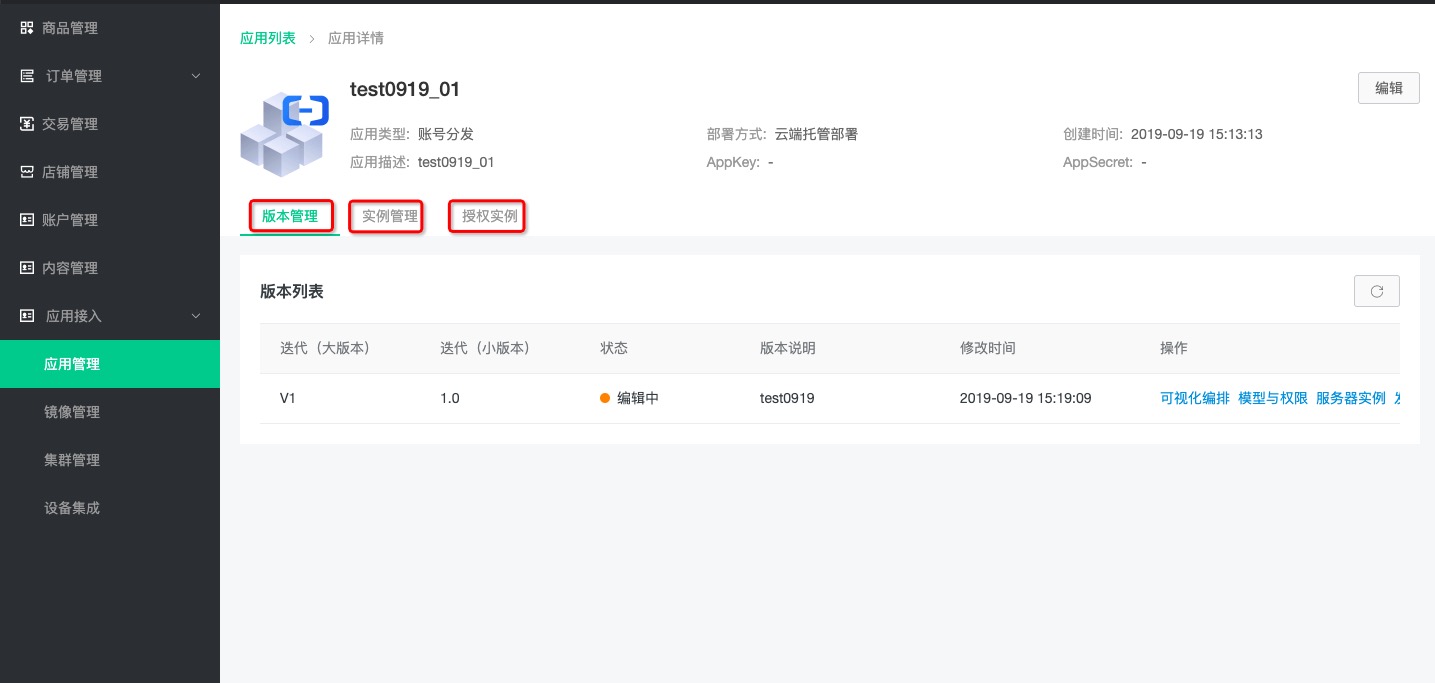Click the 版本说明 column header
The height and width of the screenshot is (683, 1435).
tap(788, 348)
